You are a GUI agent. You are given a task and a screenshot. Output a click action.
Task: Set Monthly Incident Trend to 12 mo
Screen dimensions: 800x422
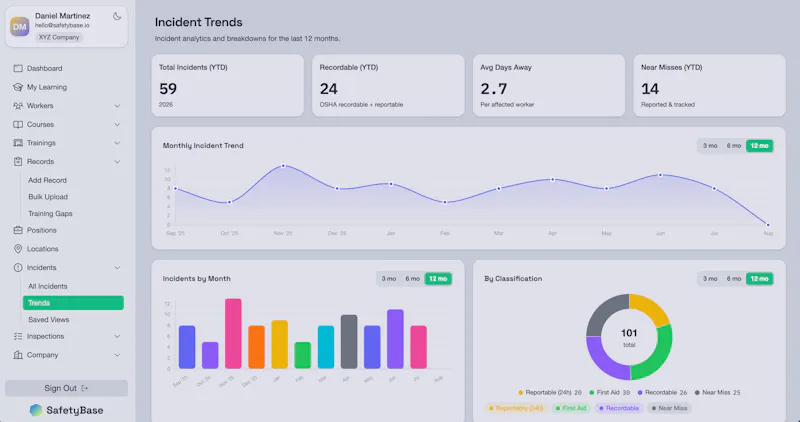pyautogui.click(x=759, y=146)
